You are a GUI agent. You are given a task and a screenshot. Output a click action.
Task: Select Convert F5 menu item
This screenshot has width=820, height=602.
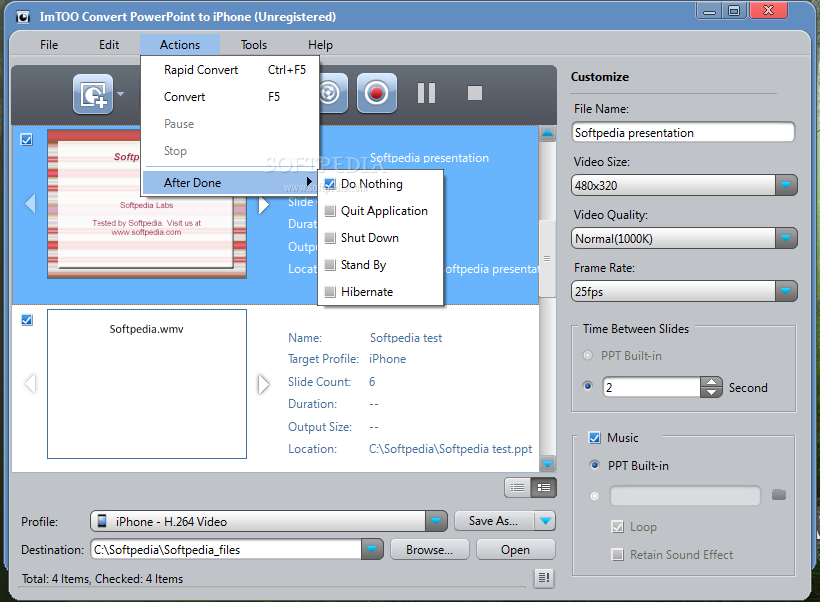[230, 97]
